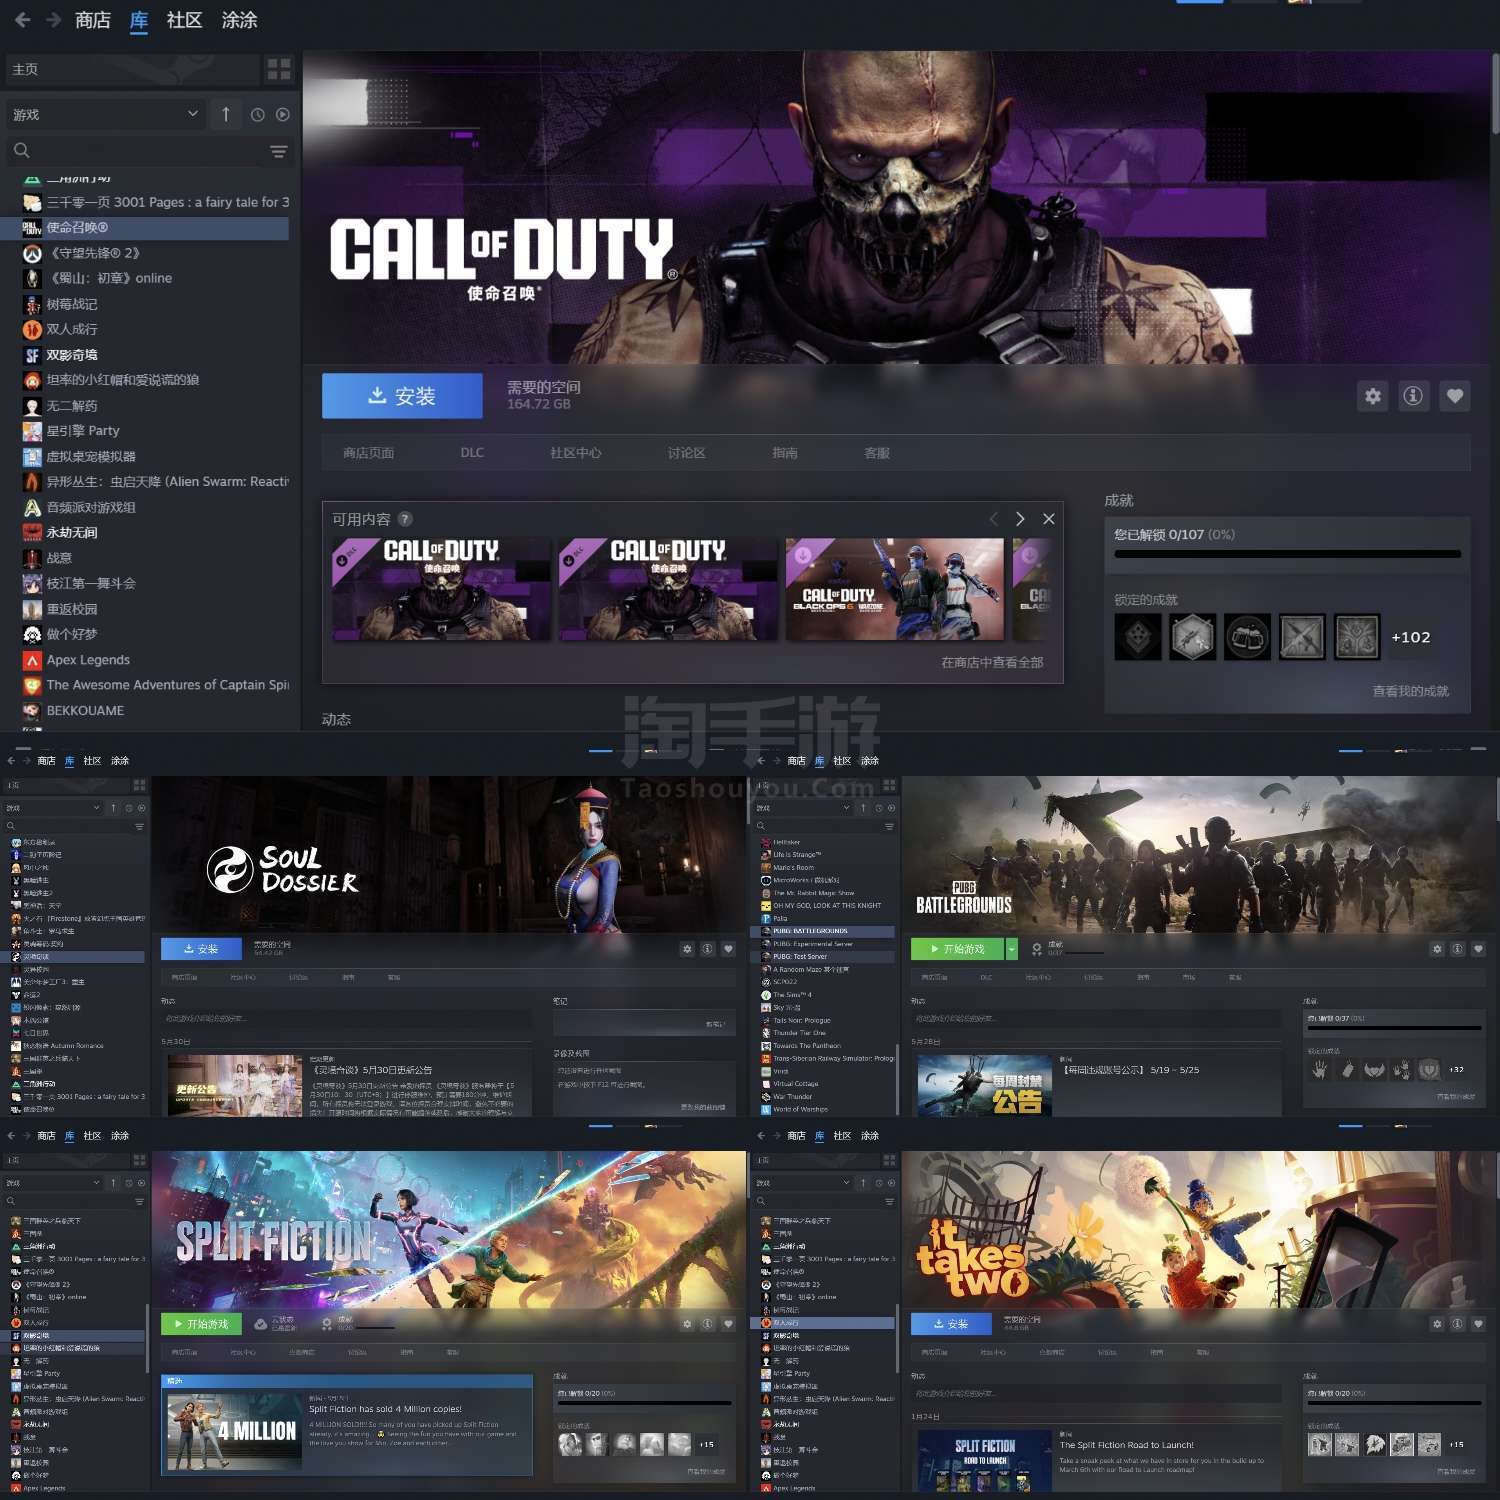Viewport: 1500px width, 1500px height.
Task: Open 商店页面 tab on Call of Duty page
Action: coord(368,453)
